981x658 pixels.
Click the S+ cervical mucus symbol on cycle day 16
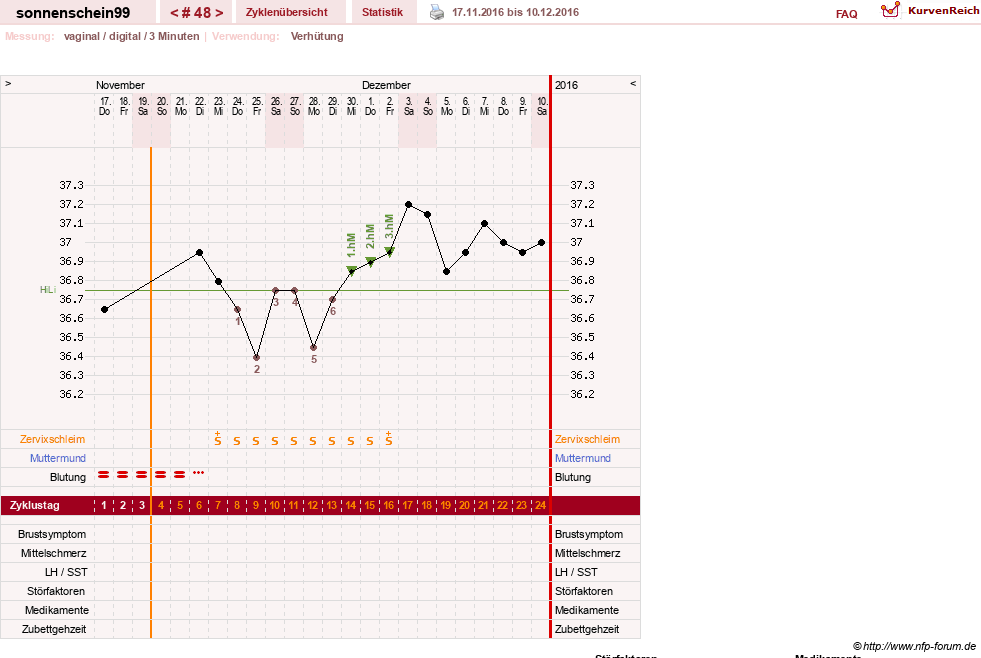point(389,439)
